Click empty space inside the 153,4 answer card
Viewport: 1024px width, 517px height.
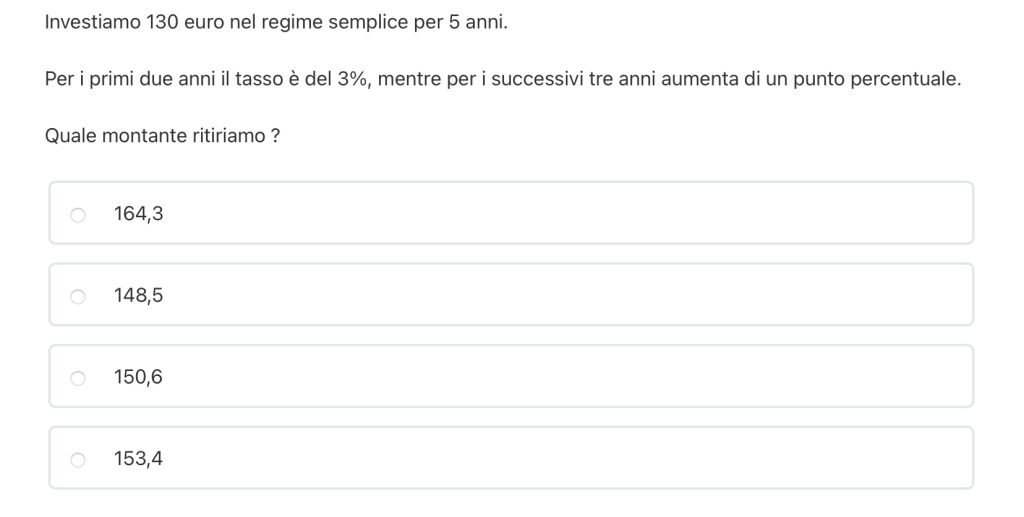tap(560, 459)
